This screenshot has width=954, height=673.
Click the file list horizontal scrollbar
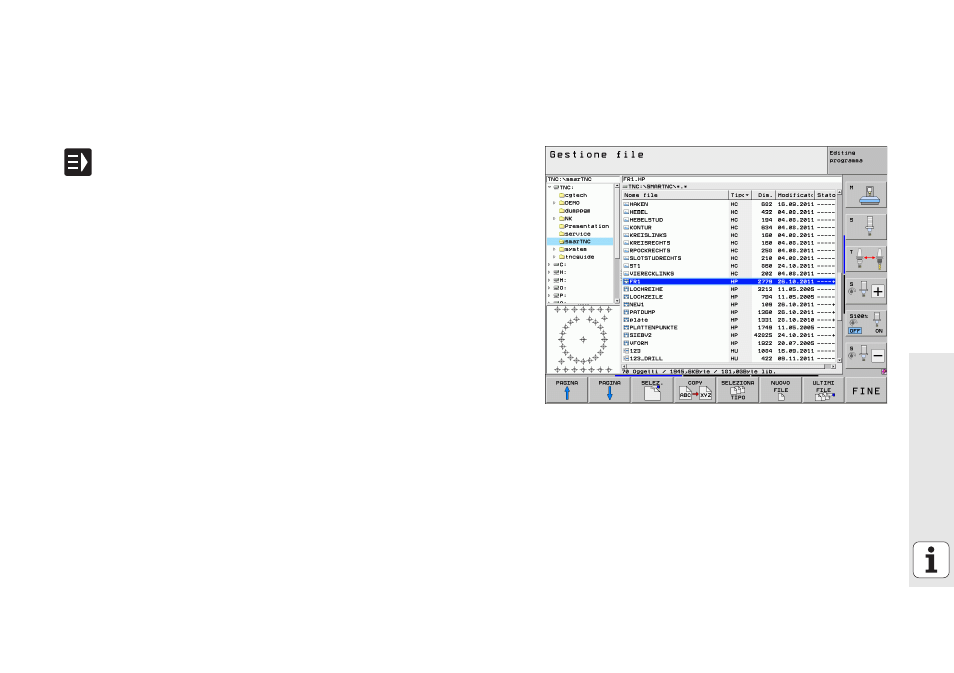[729, 366]
